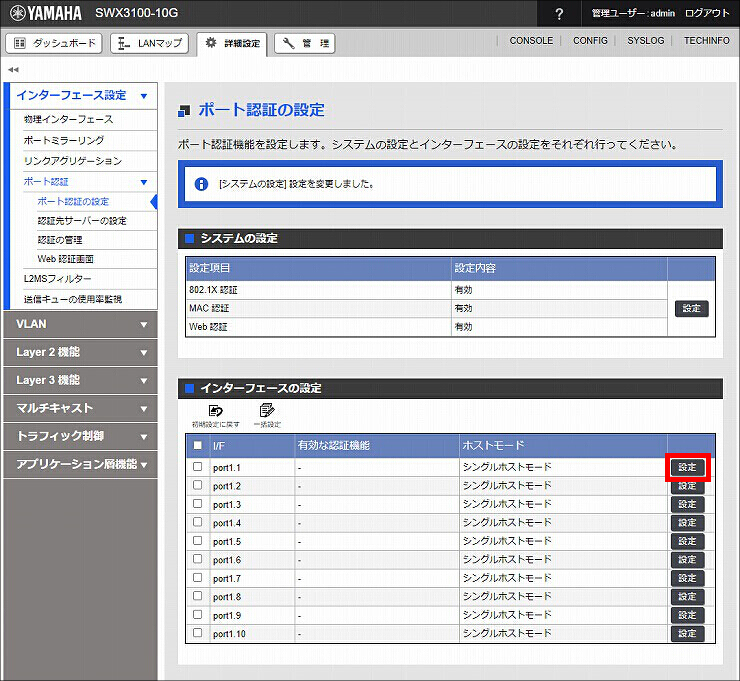740x681 pixels.
Task: Check the port1.9 checkbox
Action: 198,614
